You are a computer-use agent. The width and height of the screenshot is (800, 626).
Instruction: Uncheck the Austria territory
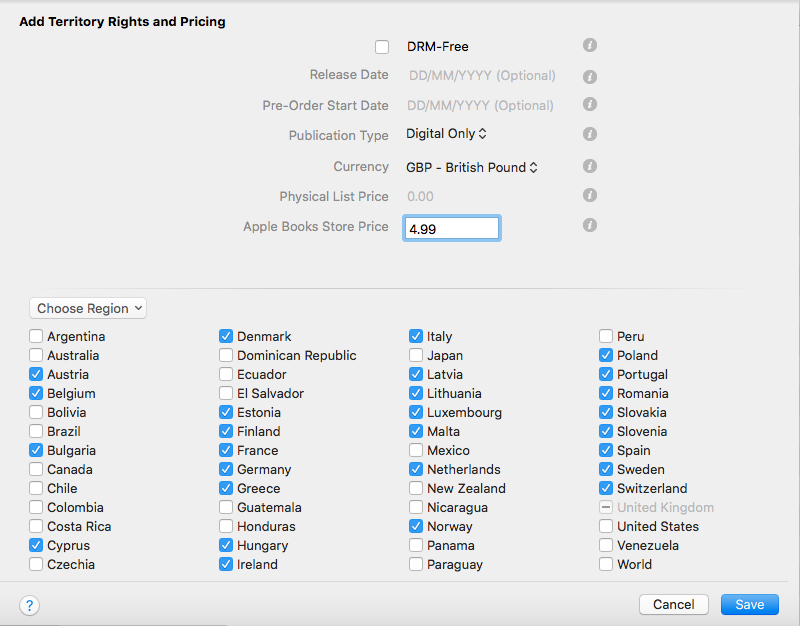pyautogui.click(x=36, y=374)
